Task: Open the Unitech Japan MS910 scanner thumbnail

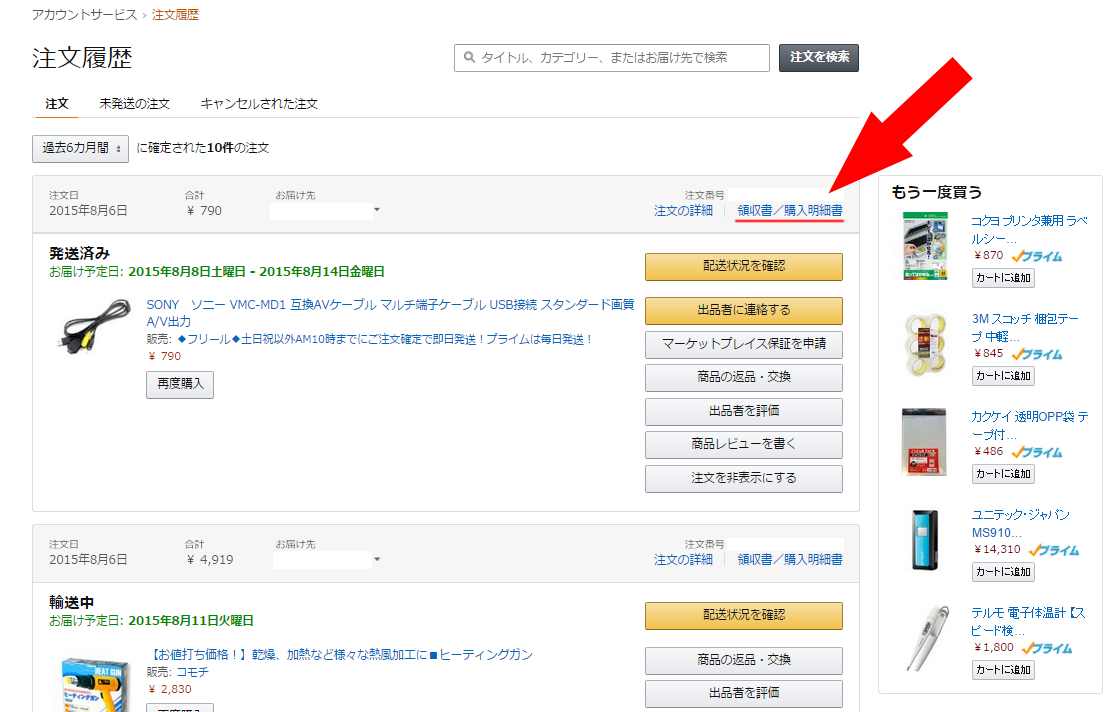Action: [x=925, y=540]
